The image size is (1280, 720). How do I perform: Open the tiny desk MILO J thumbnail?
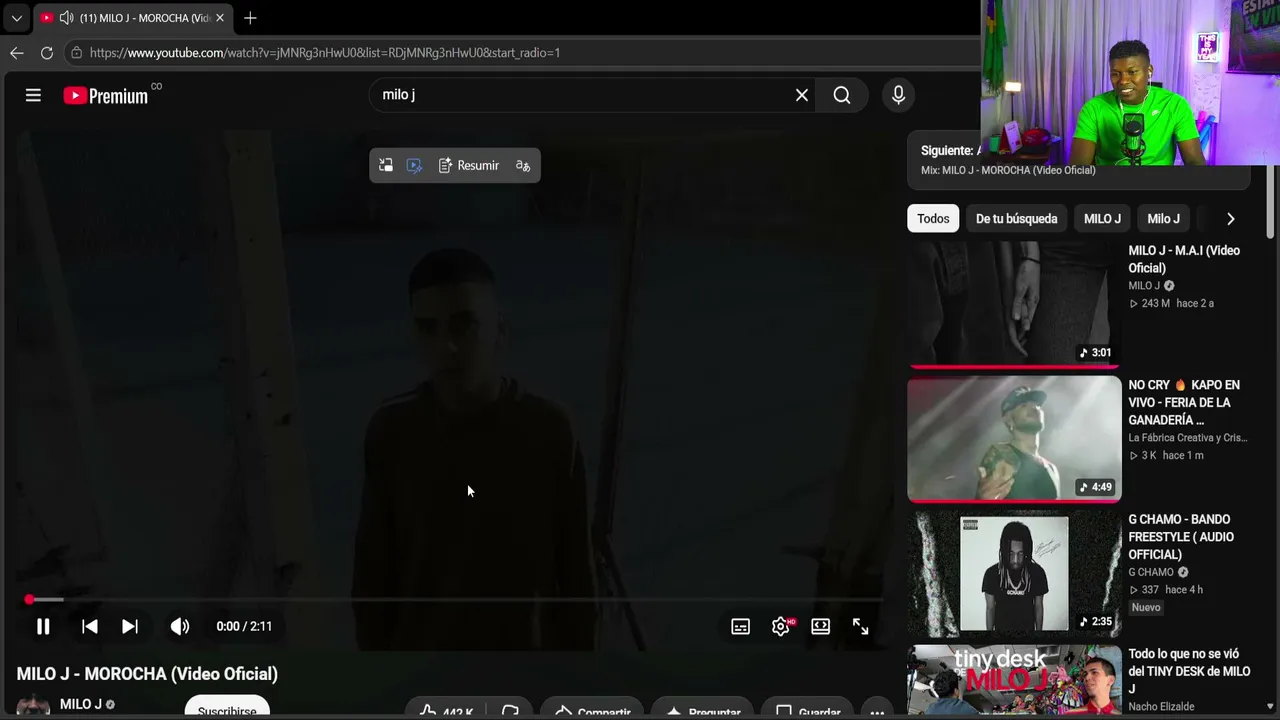click(x=1014, y=682)
